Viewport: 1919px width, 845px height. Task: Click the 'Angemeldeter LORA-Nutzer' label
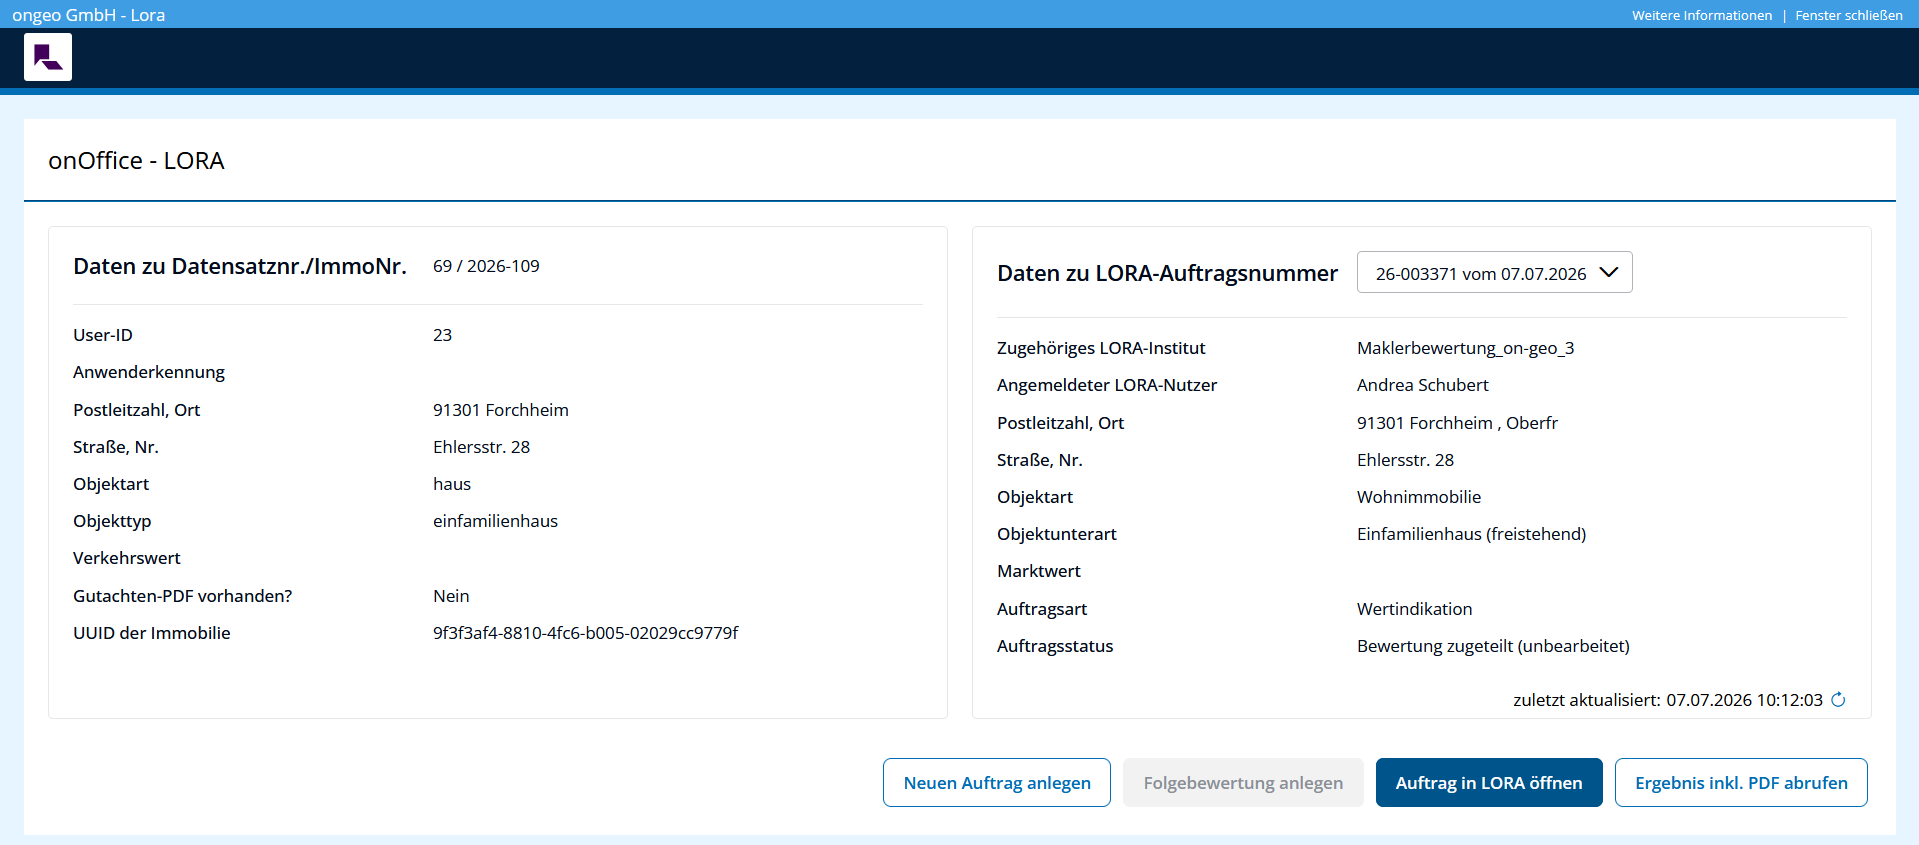tap(1107, 385)
